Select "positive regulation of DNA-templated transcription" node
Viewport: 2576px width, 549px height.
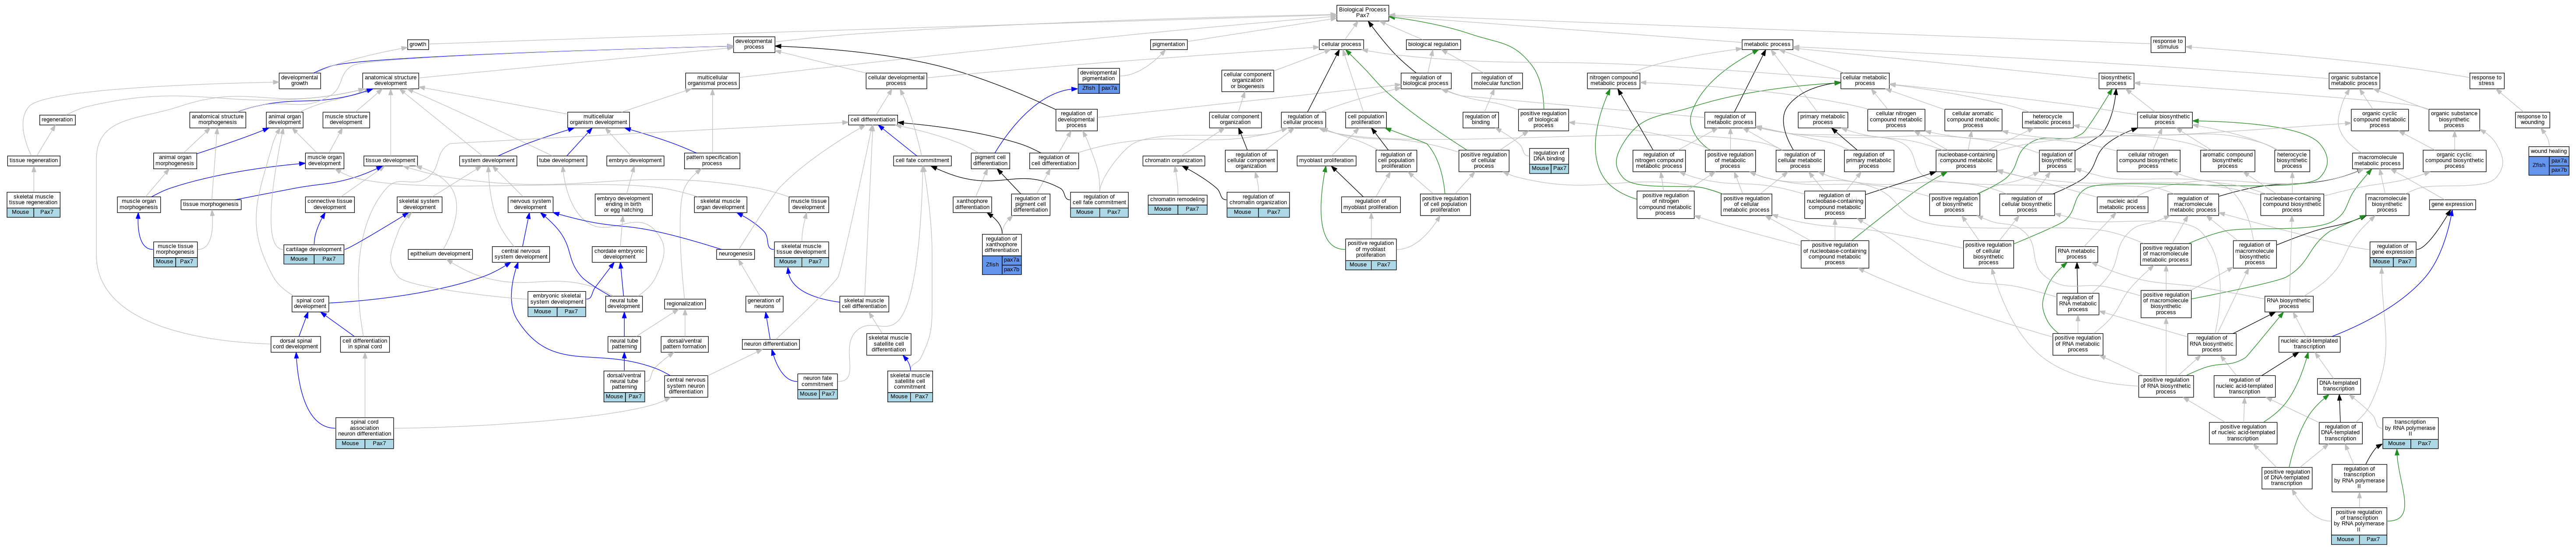coord(2286,477)
